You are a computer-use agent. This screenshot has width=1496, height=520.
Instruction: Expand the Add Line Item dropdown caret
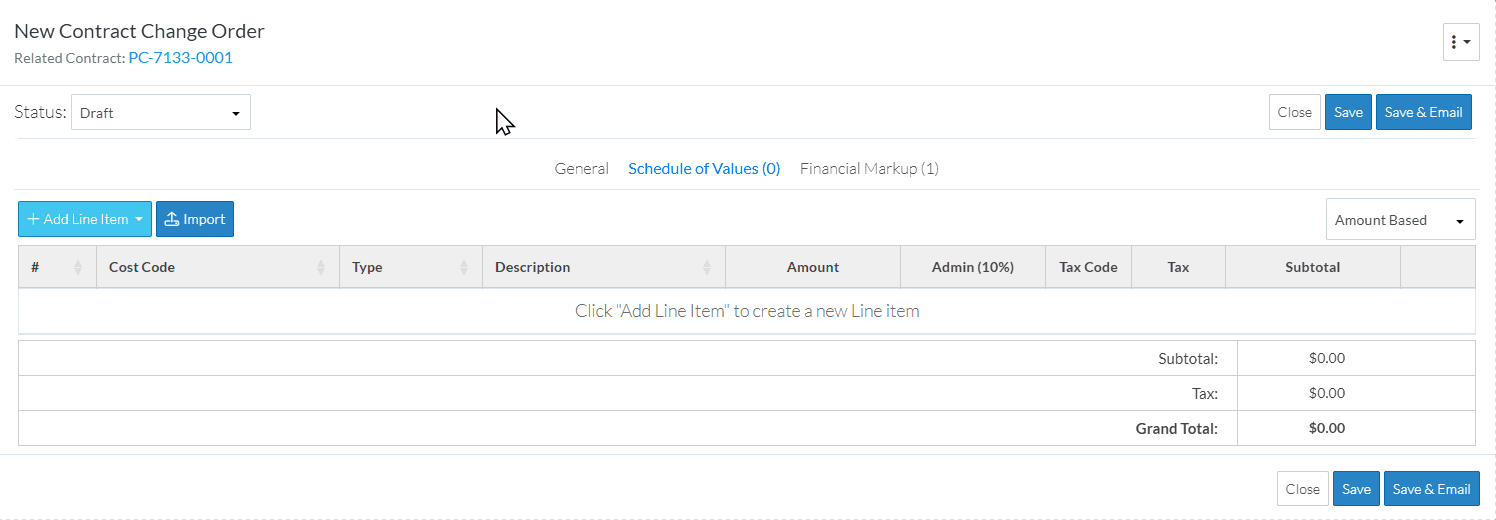[139, 219]
